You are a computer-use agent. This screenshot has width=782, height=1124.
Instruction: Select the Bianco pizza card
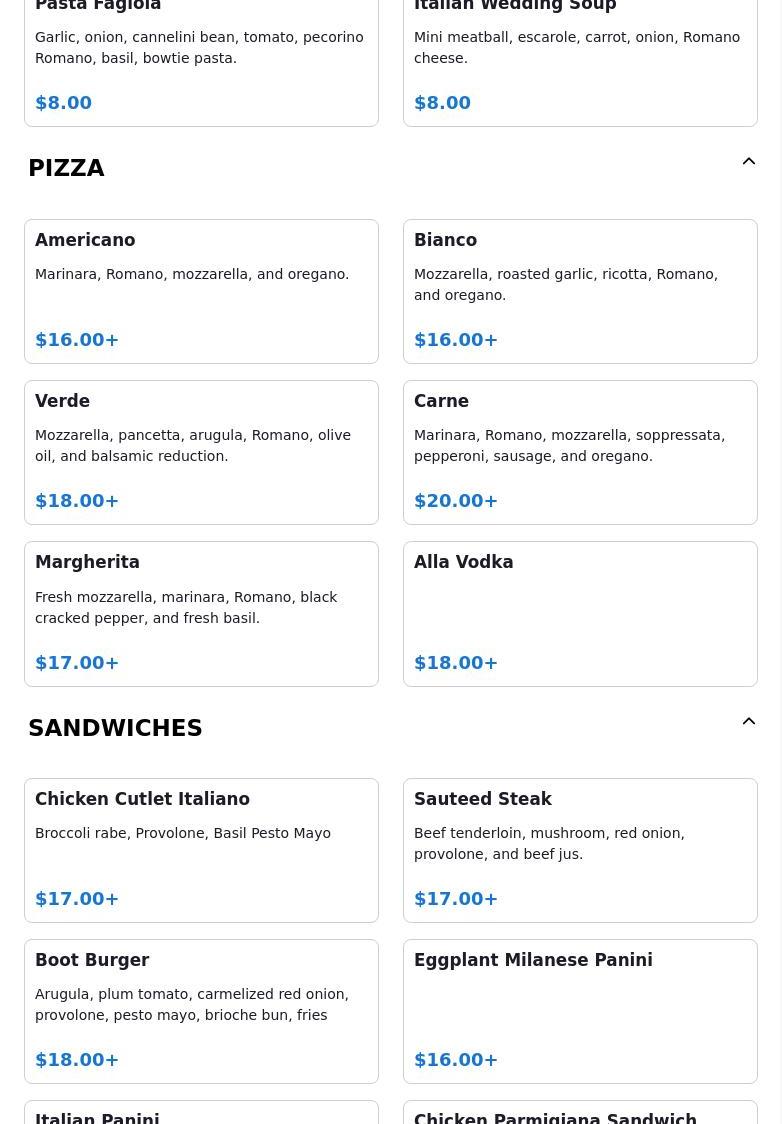tap(580, 292)
